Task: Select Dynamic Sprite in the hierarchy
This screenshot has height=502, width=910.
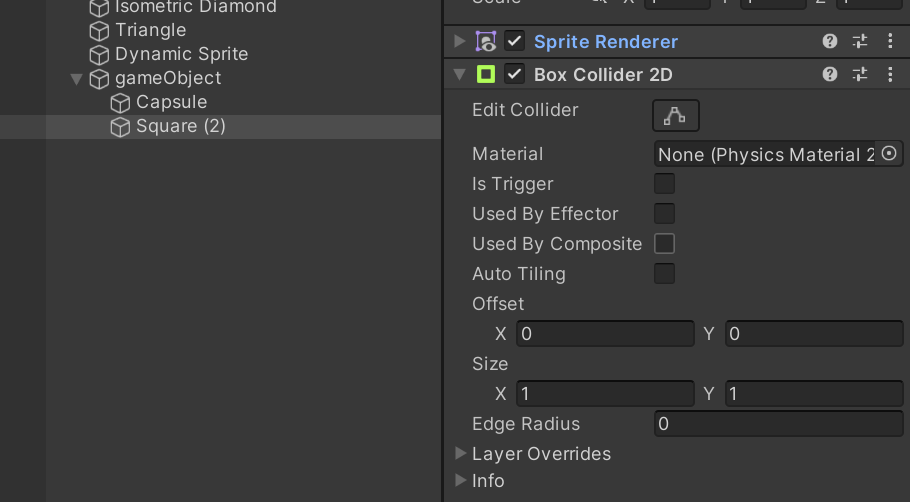Action: coord(181,54)
